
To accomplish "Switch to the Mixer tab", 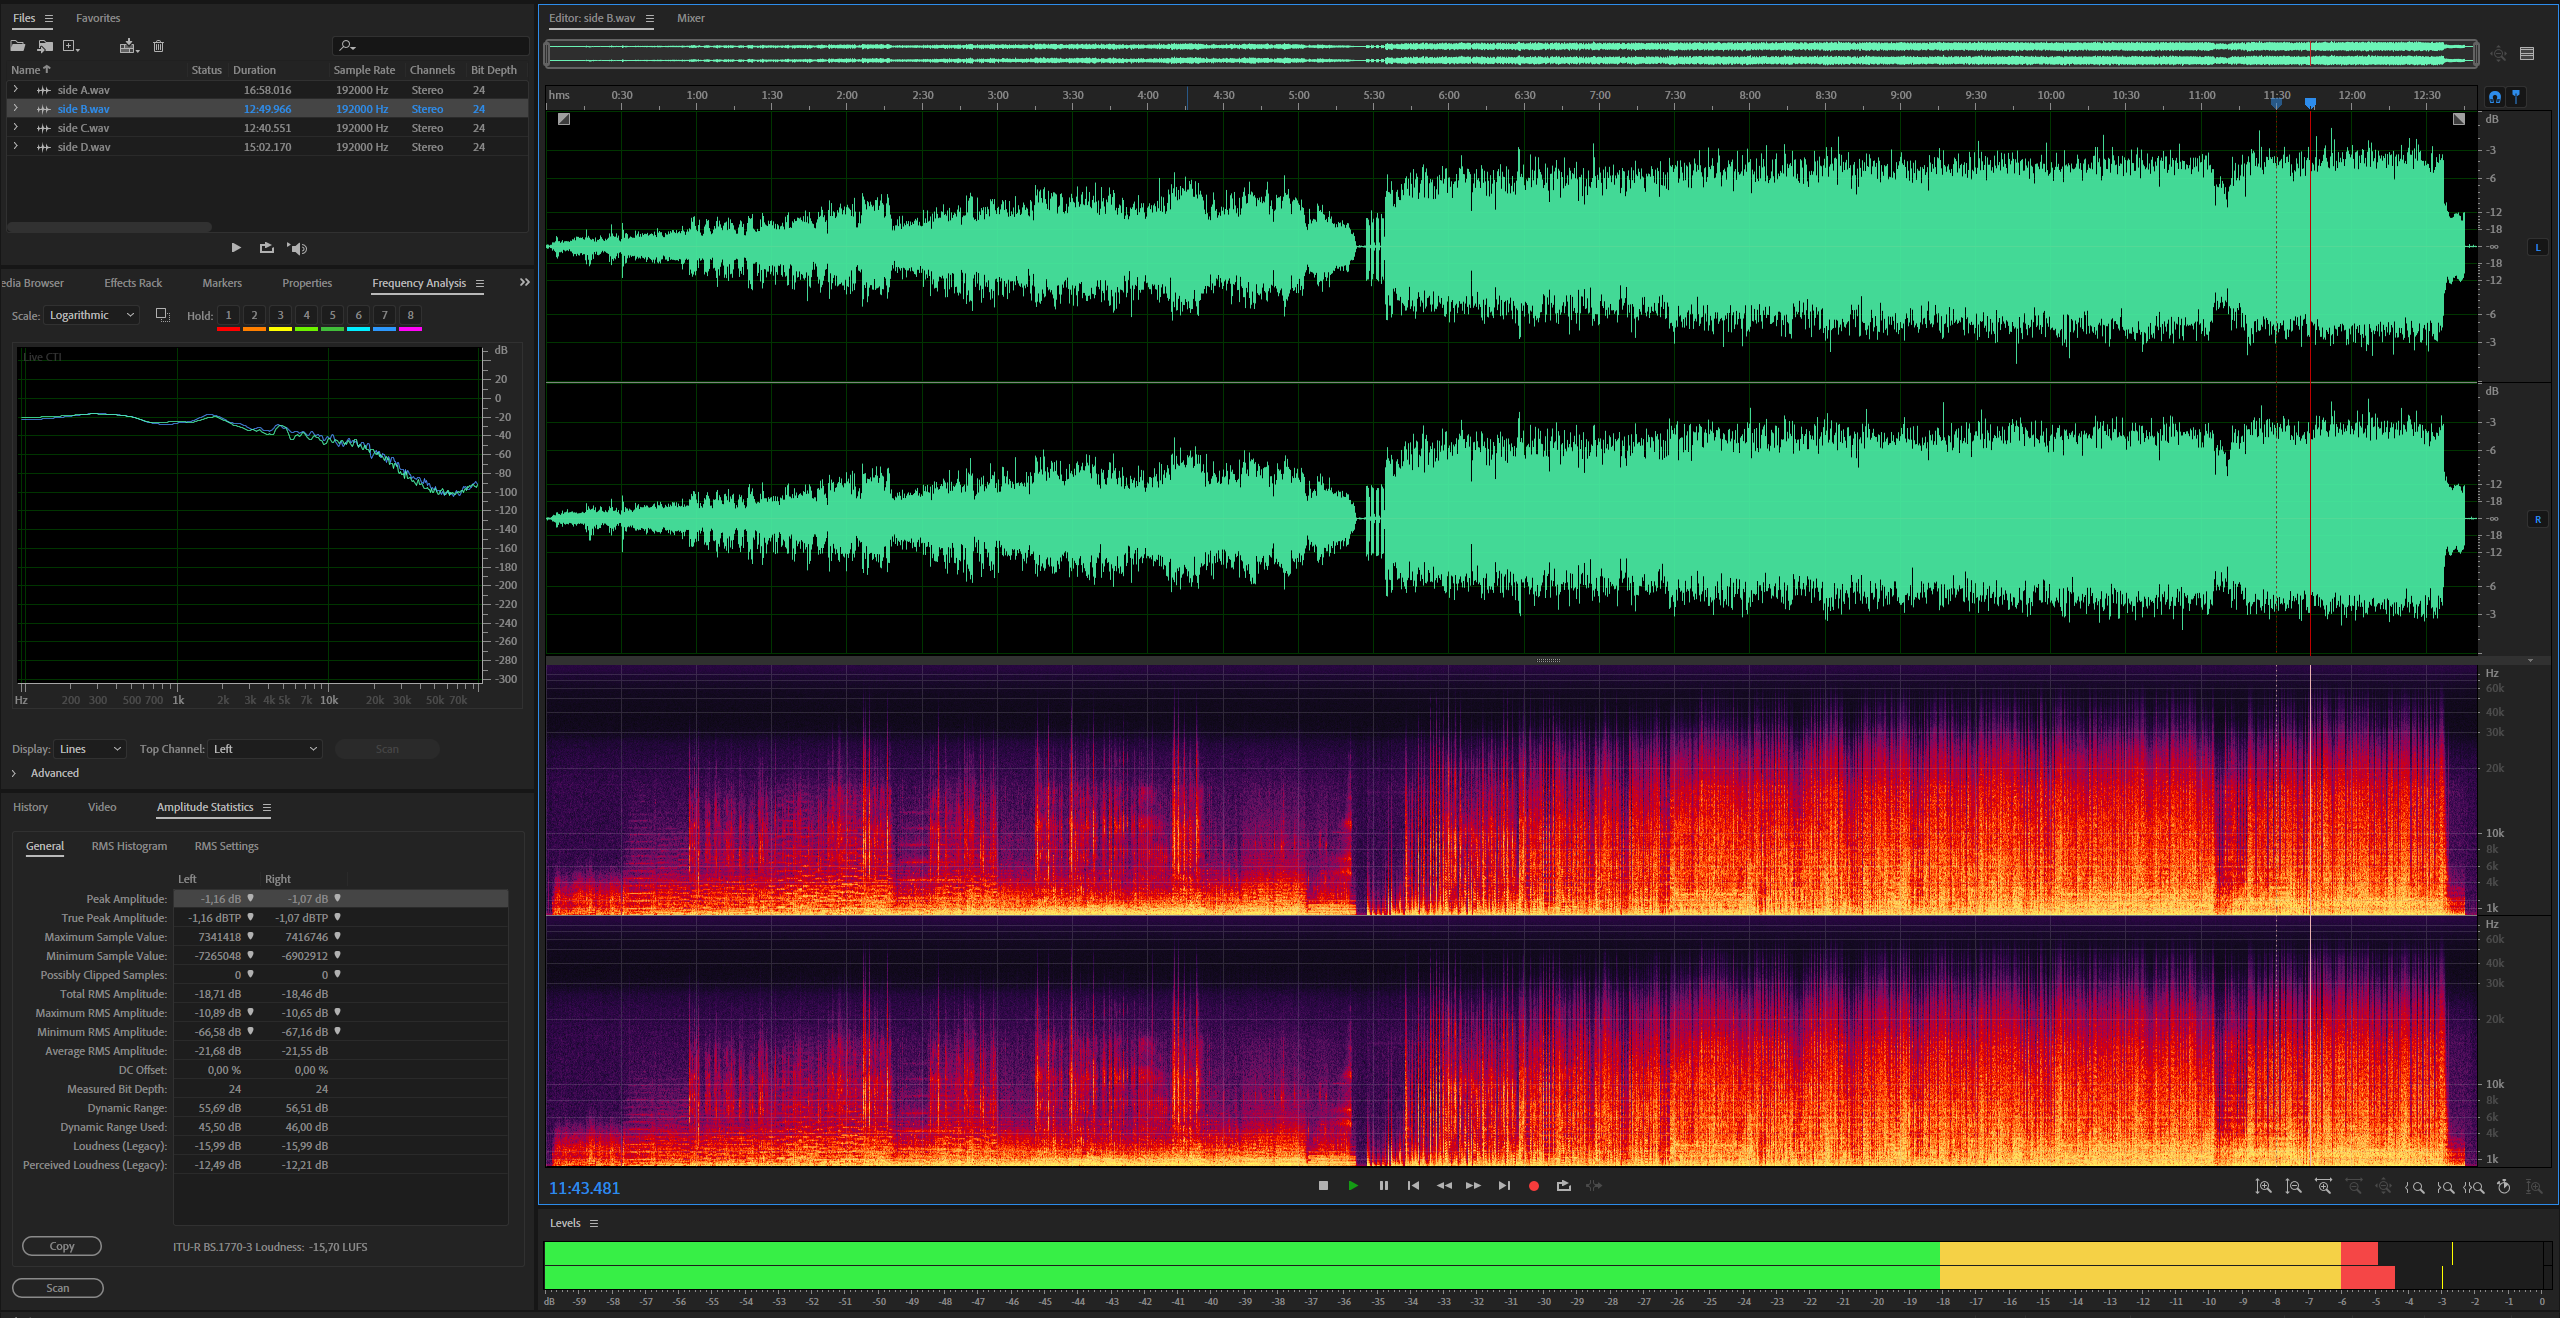I will tap(691, 18).
